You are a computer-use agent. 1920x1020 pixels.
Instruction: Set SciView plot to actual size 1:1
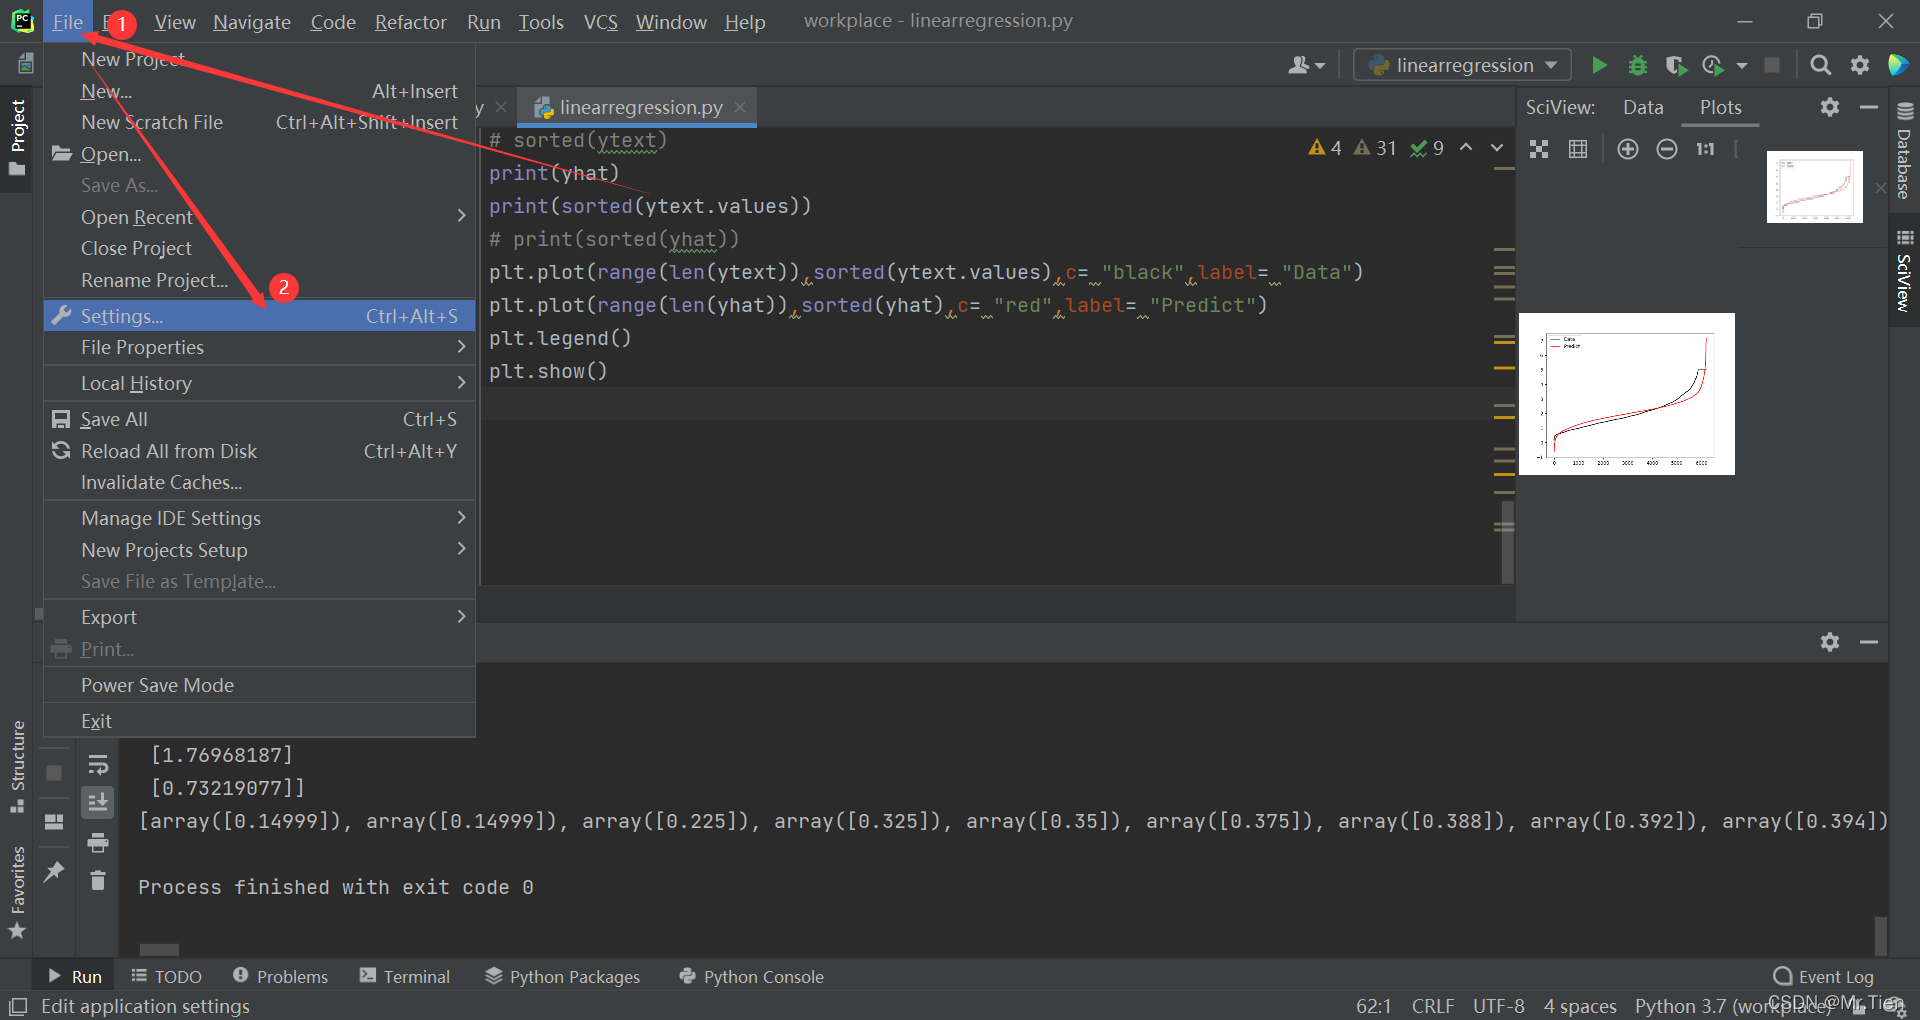(1705, 149)
